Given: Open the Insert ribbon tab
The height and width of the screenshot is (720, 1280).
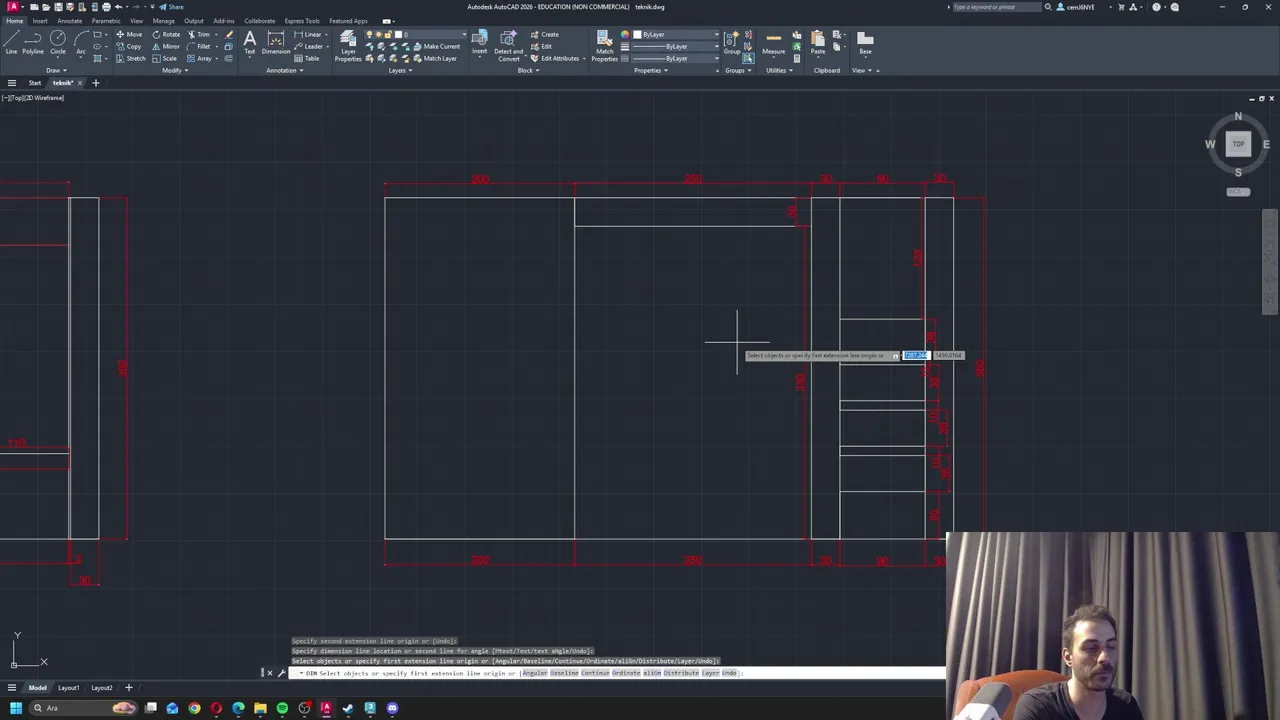Looking at the screenshot, I should tap(40, 21).
